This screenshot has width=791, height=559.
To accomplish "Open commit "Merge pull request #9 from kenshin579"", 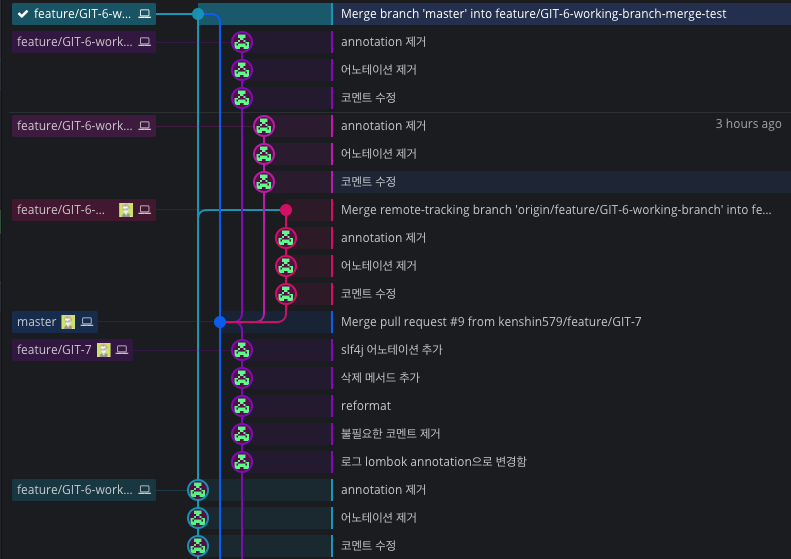I will tap(490, 322).
